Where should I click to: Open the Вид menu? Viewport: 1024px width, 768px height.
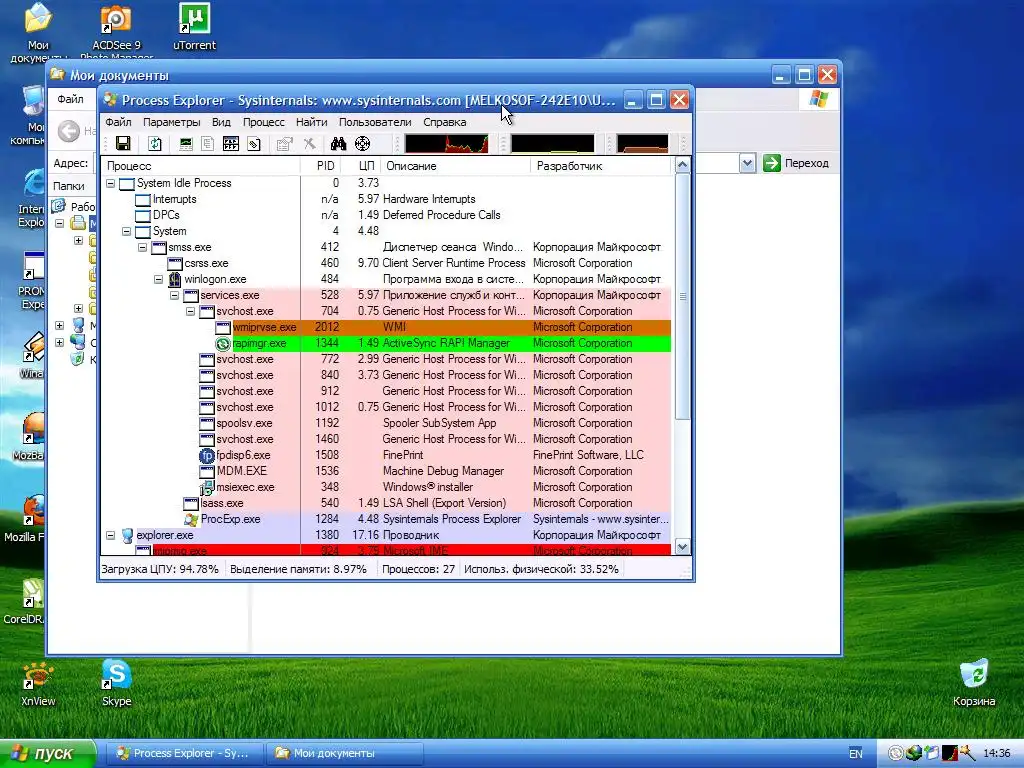tap(221, 122)
